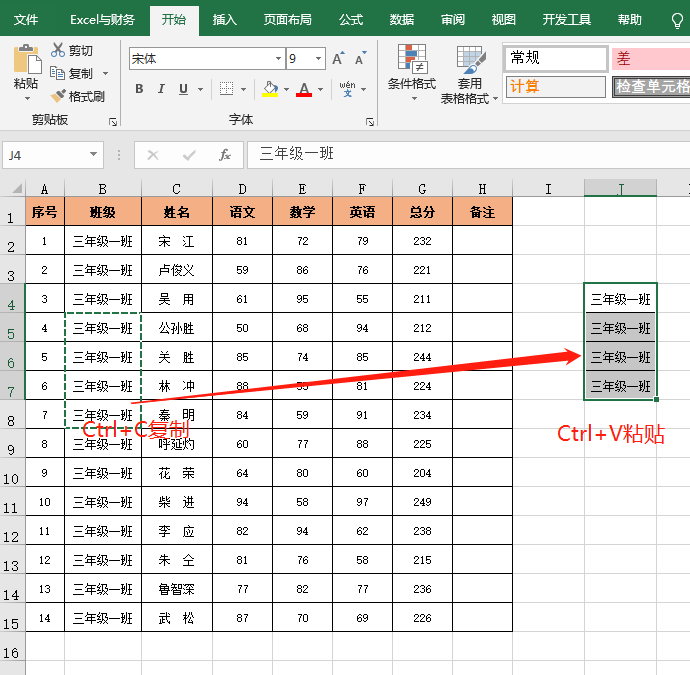Open 套用表格格式 table format

[x=470, y=75]
